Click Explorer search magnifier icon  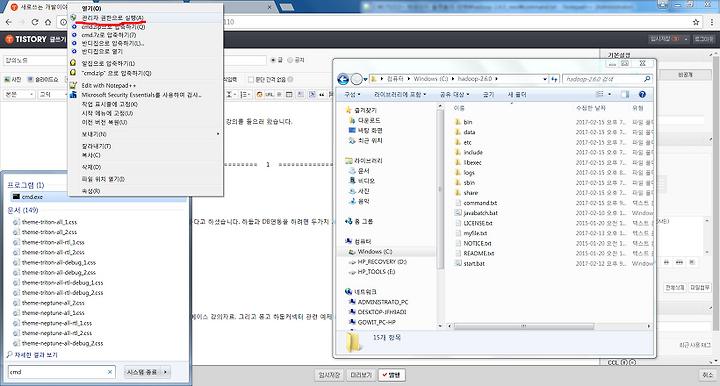point(647,79)
